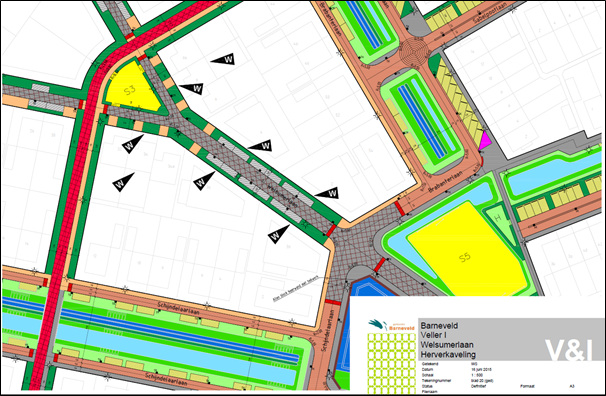Click the Schaal 1:500 field in the title block
Screen dimensions: 606x396
452,375
